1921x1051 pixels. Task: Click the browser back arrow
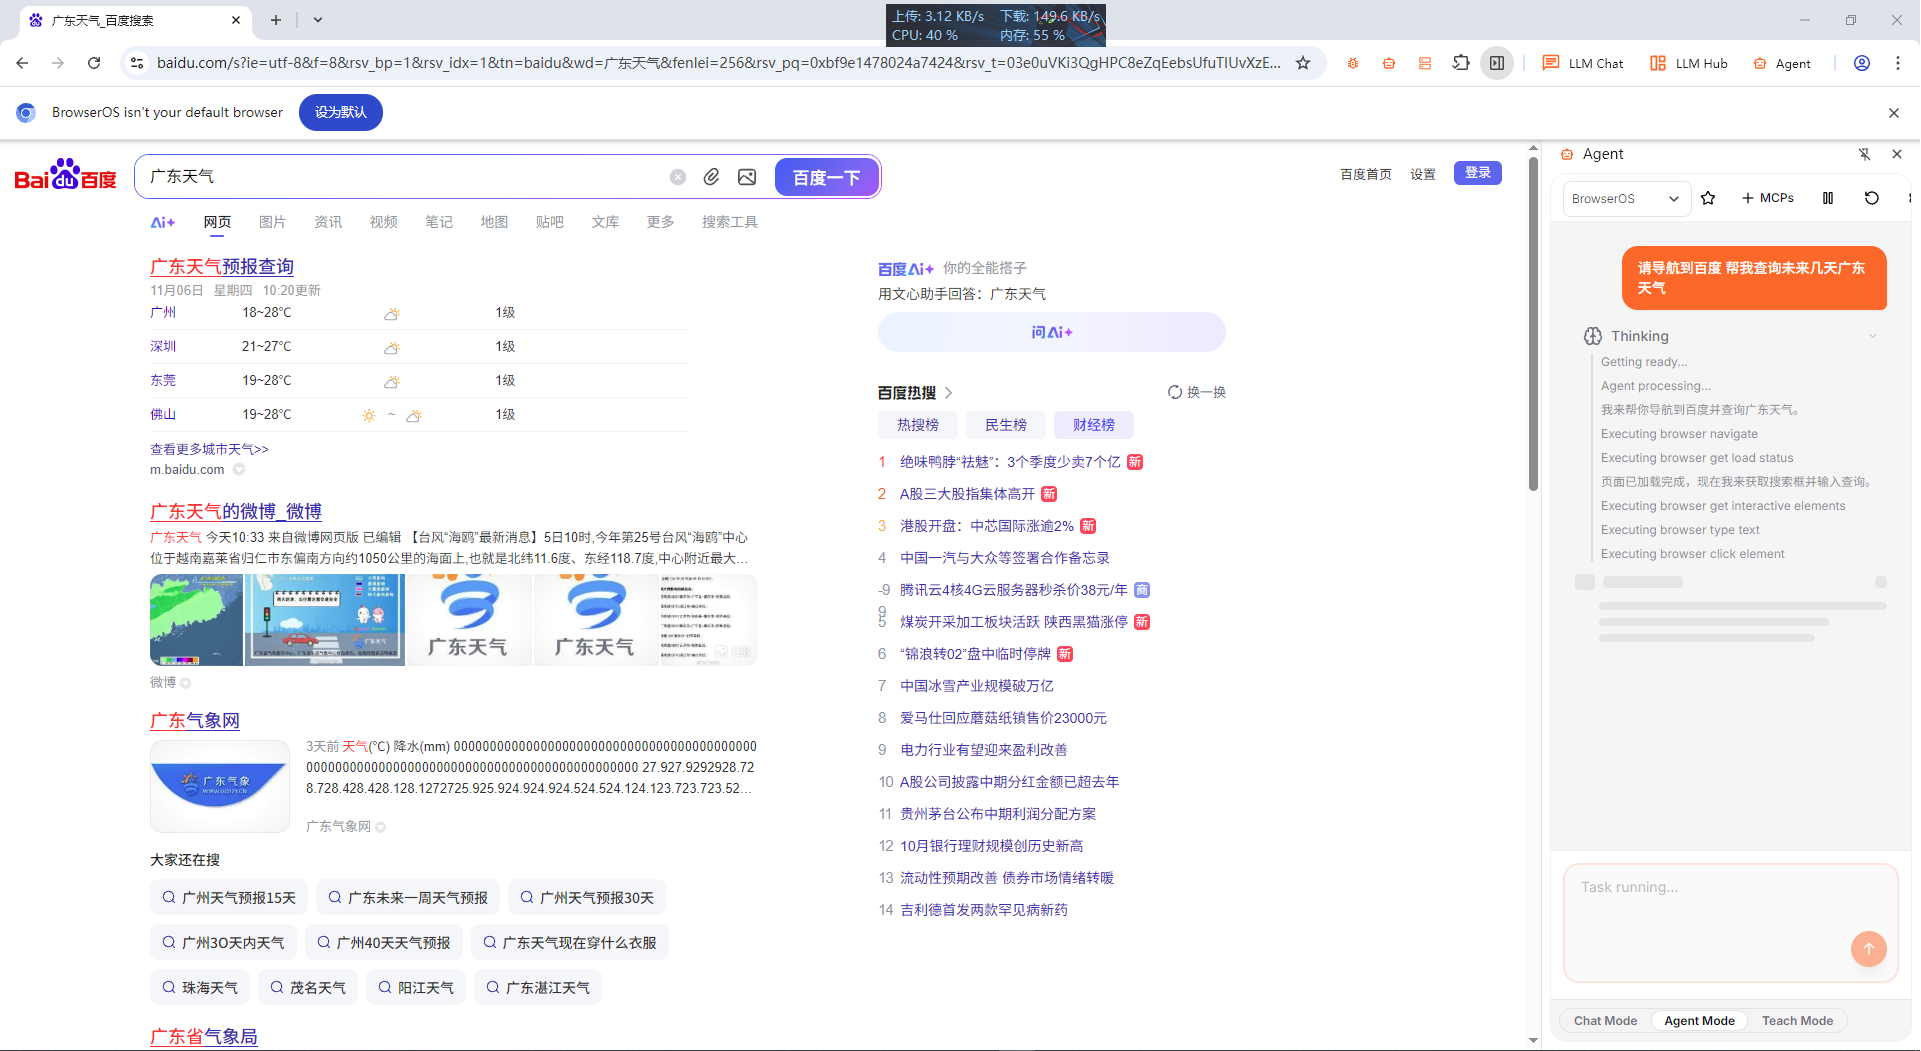22,63
